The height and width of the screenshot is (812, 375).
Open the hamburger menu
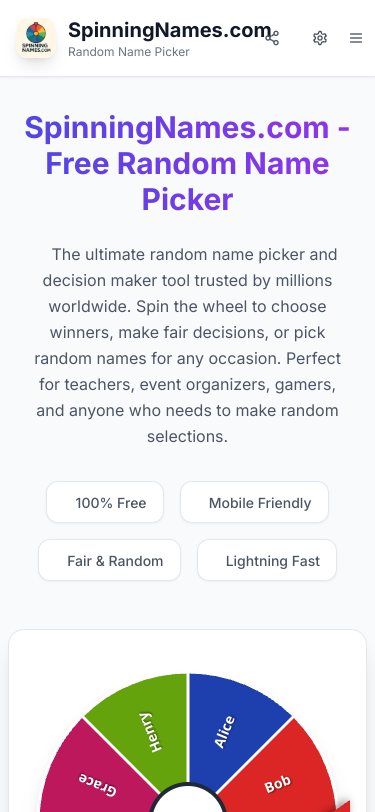coord(356,38)
